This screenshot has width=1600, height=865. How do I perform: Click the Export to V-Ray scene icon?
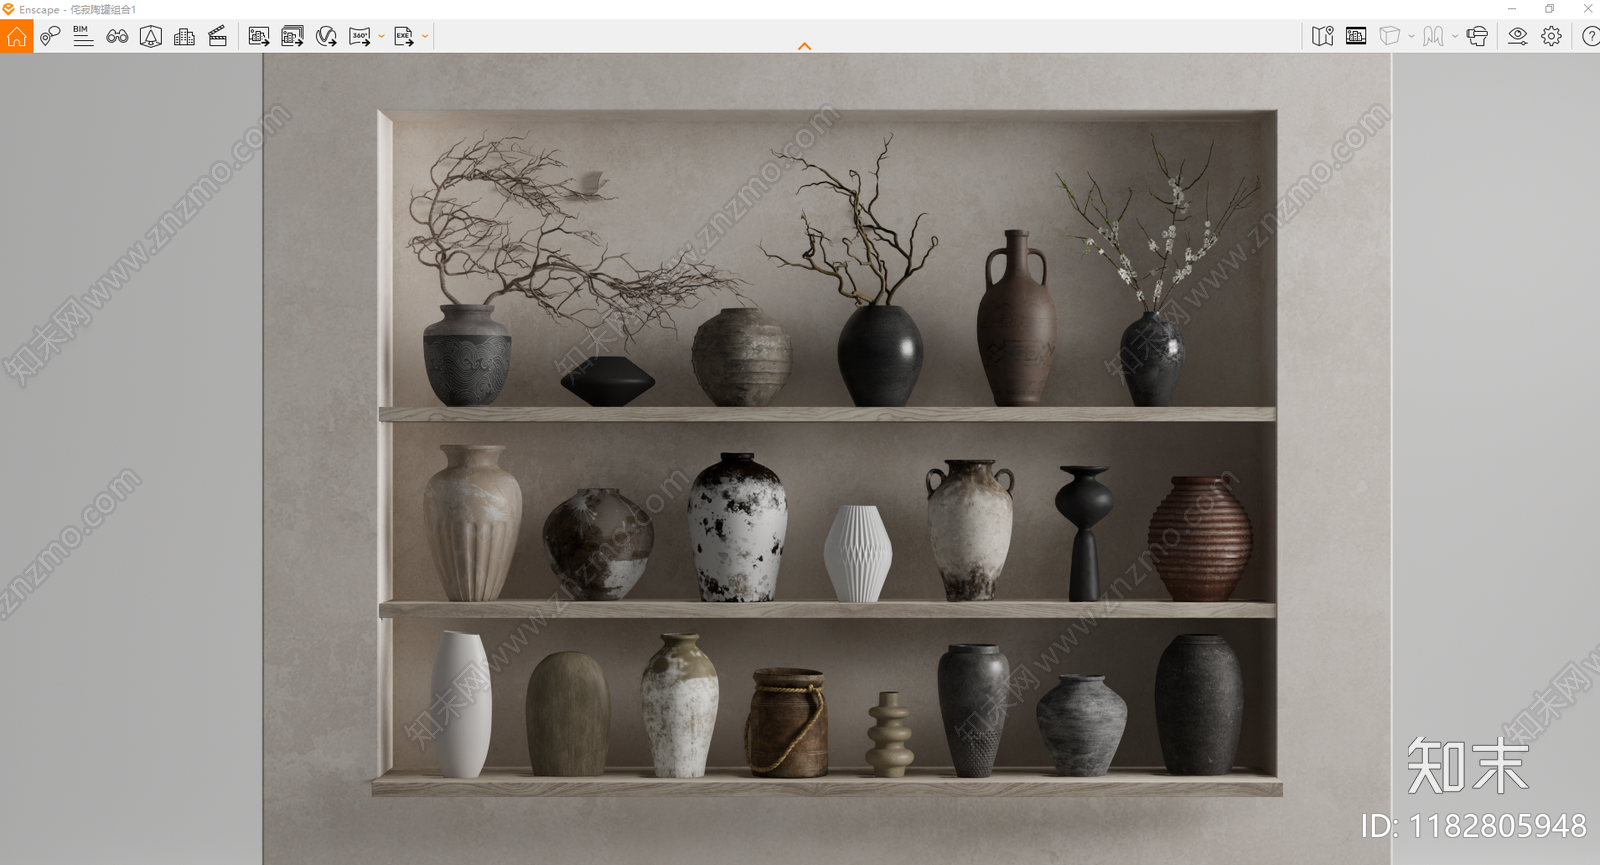(x=326, y=37)
